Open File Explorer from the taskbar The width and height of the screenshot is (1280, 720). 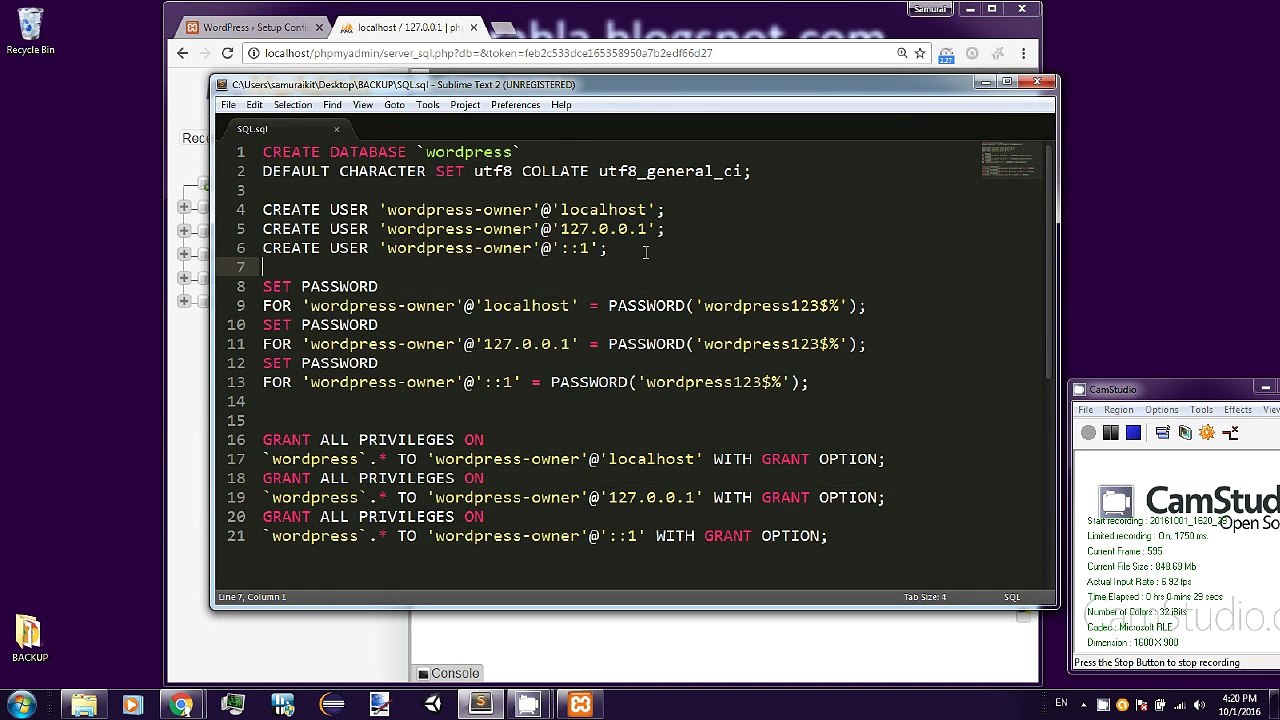[84, 705]
